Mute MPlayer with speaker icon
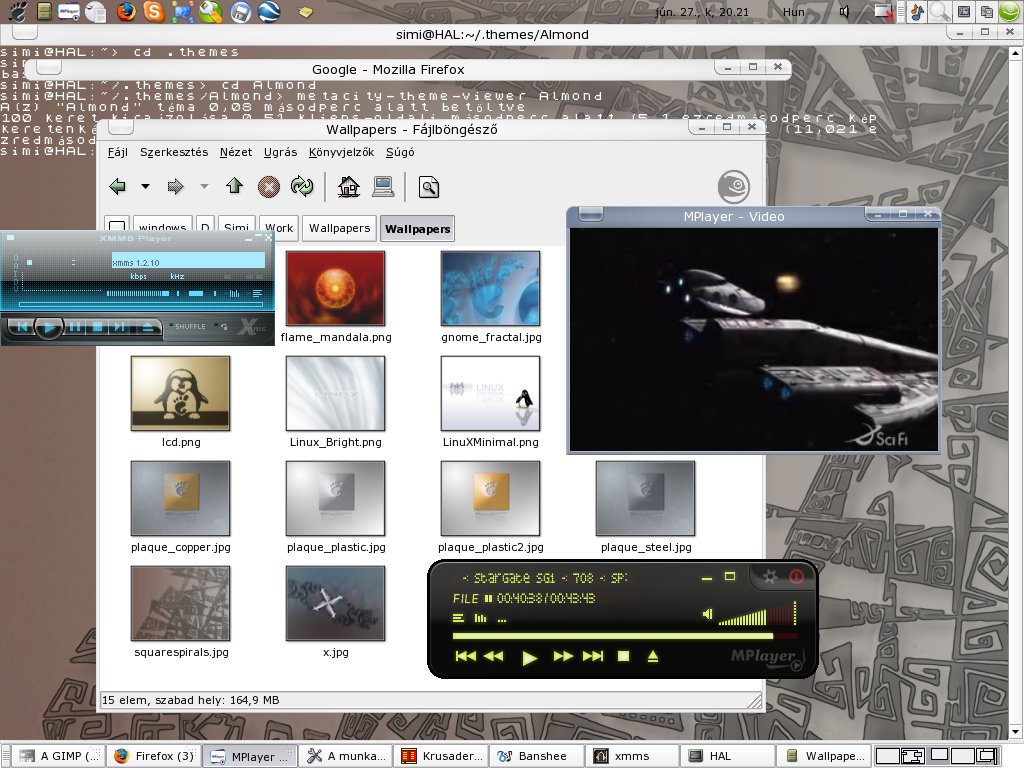 pos(707,615)
